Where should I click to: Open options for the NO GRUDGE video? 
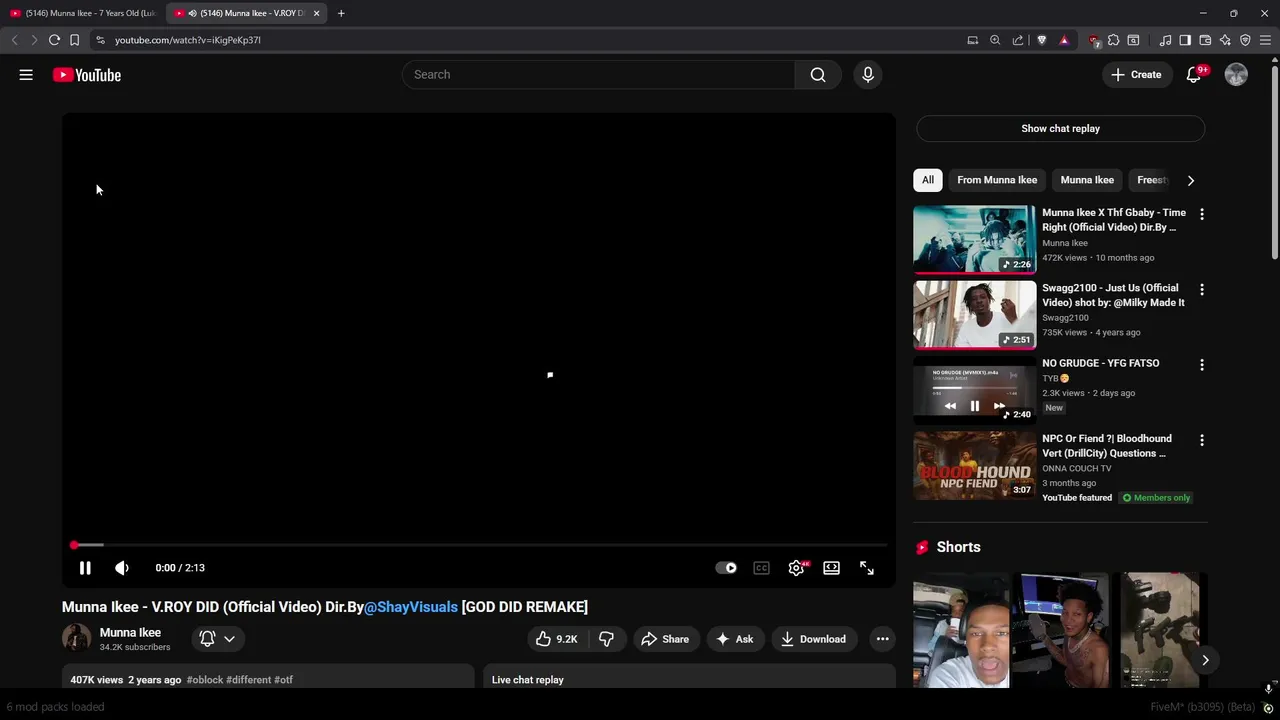1202,365
